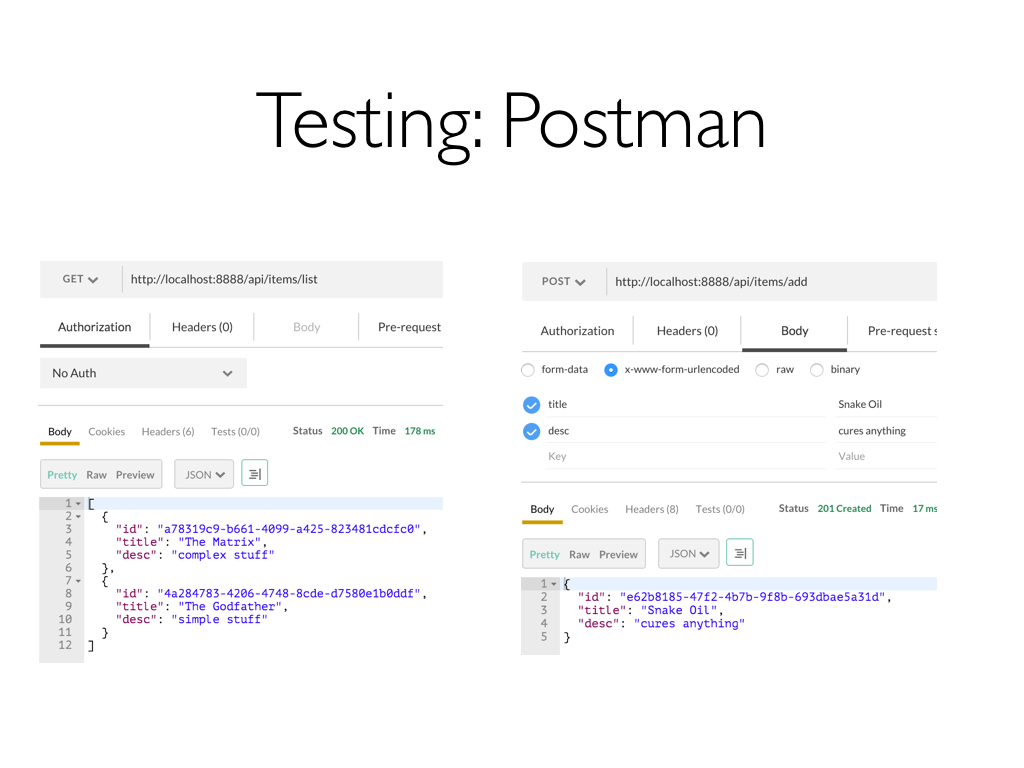Viewport: 1024px width, 768px height.
Task: Select Raw view in GET response
Action: point(96,475)
